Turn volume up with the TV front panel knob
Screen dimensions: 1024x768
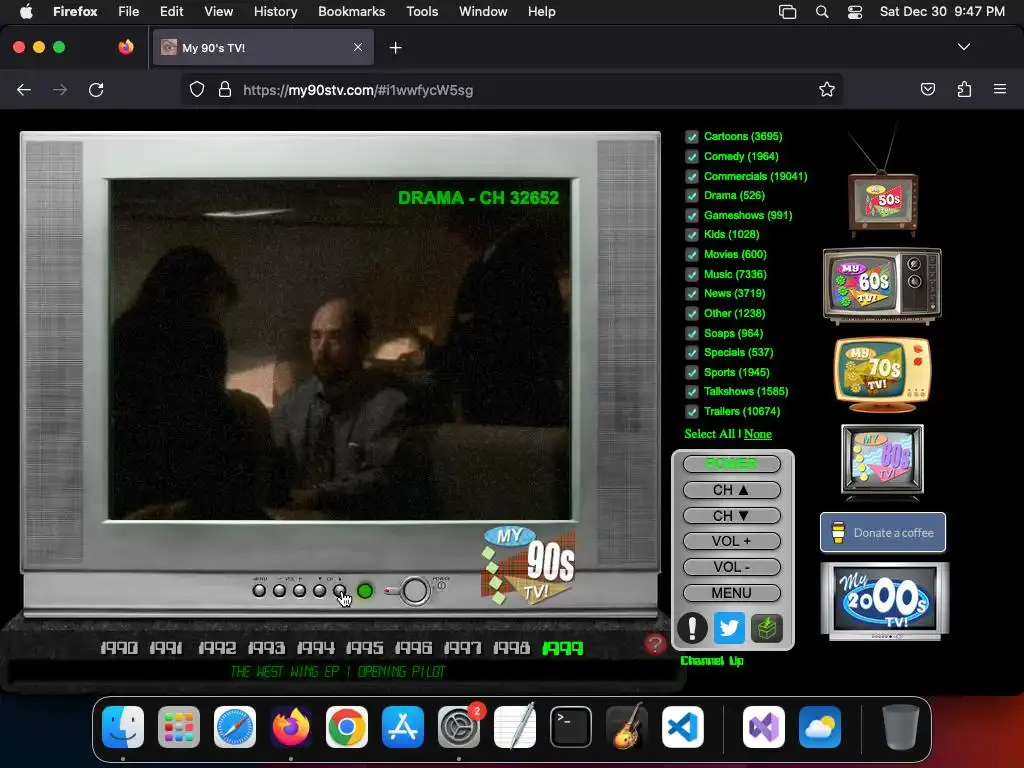point(299,591)
